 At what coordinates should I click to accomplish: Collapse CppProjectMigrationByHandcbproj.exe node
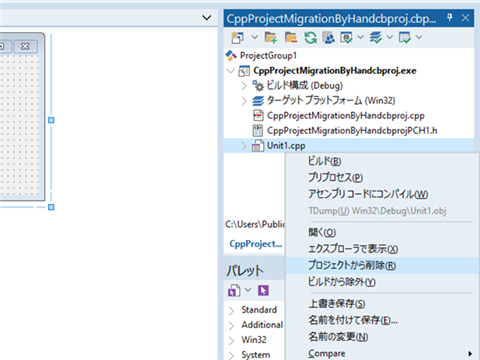[231, 71]
